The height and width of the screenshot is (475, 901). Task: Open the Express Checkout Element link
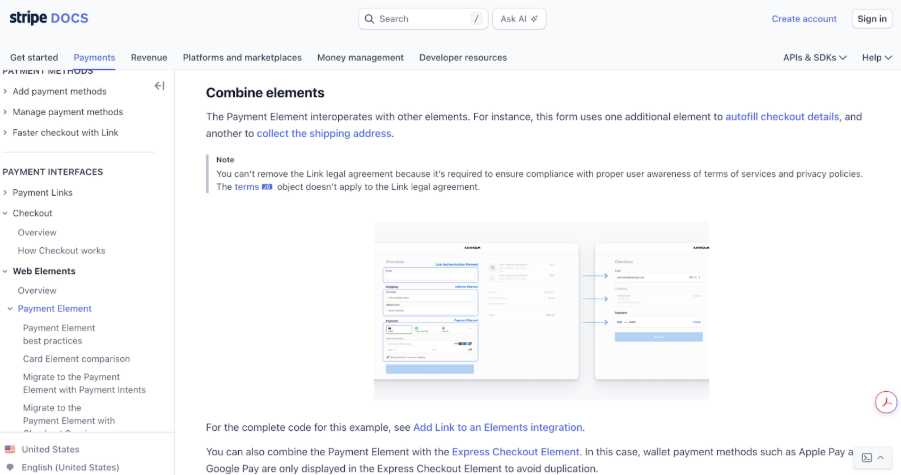coord(516,453)
